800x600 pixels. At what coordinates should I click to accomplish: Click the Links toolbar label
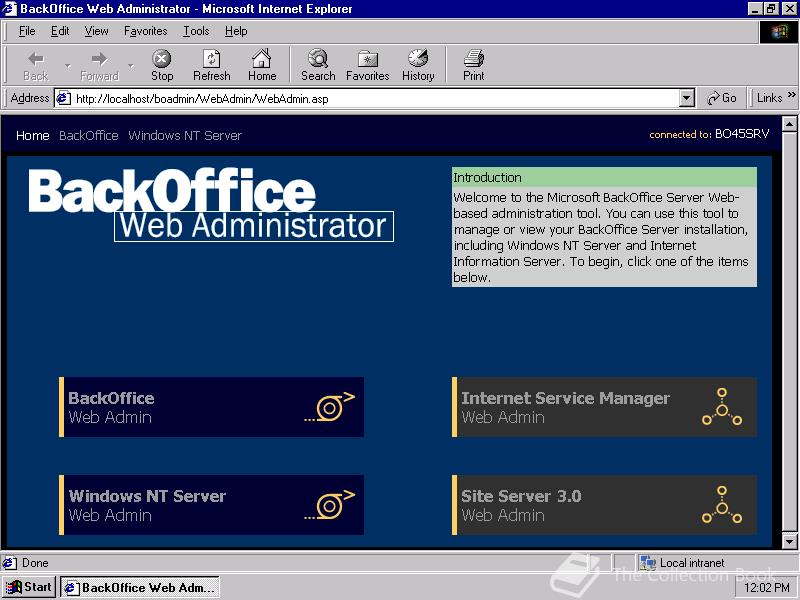coord(769,97)
